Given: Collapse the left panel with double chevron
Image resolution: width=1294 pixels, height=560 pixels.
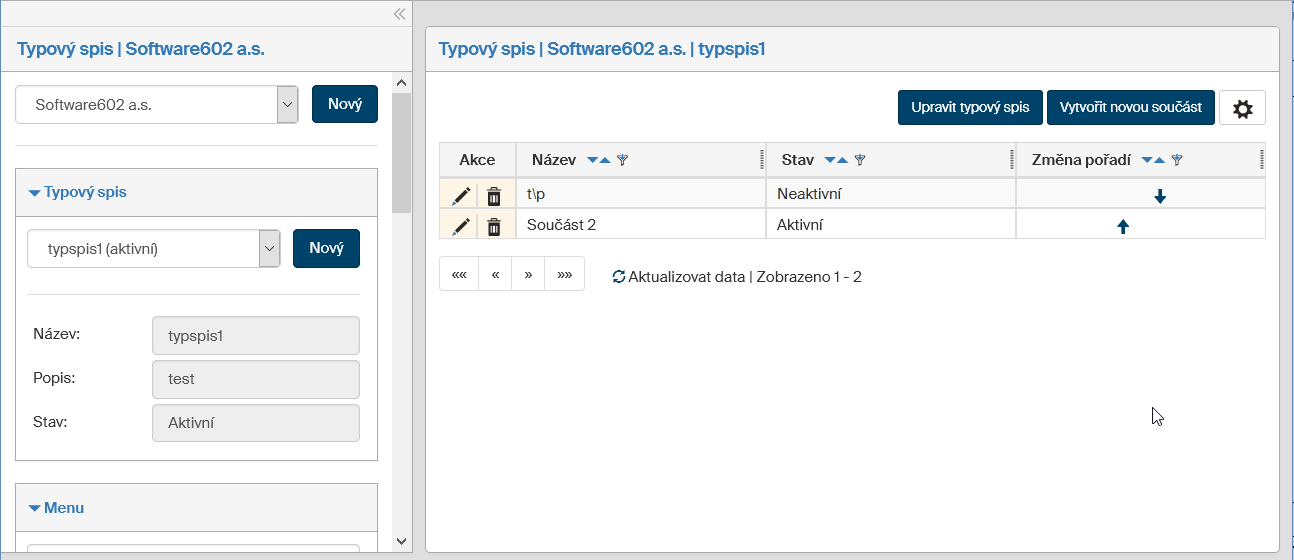Looking at the screenshot, I should pos(399,14).
